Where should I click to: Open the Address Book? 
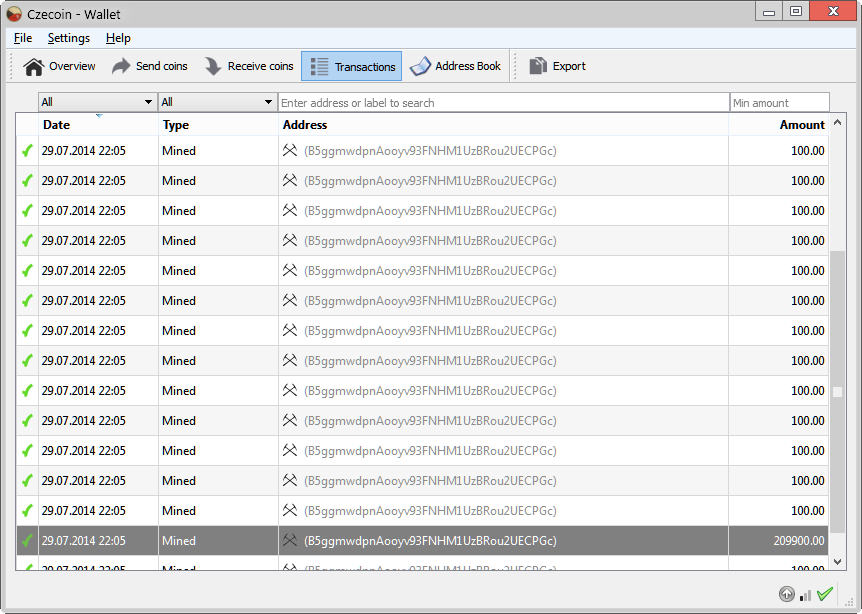(x=455, y=67)
